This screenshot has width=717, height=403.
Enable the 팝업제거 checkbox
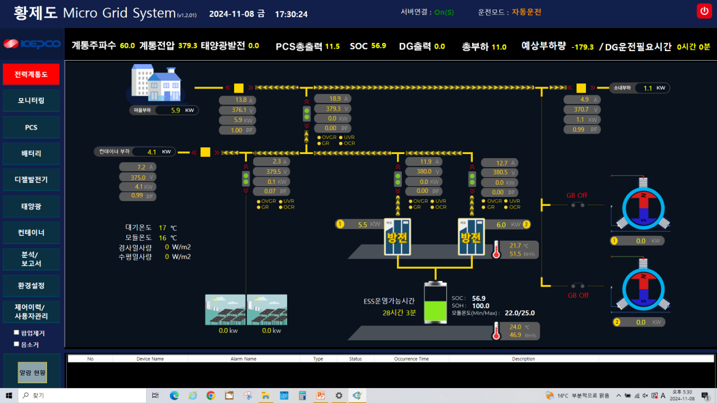(x=16, y=333)
